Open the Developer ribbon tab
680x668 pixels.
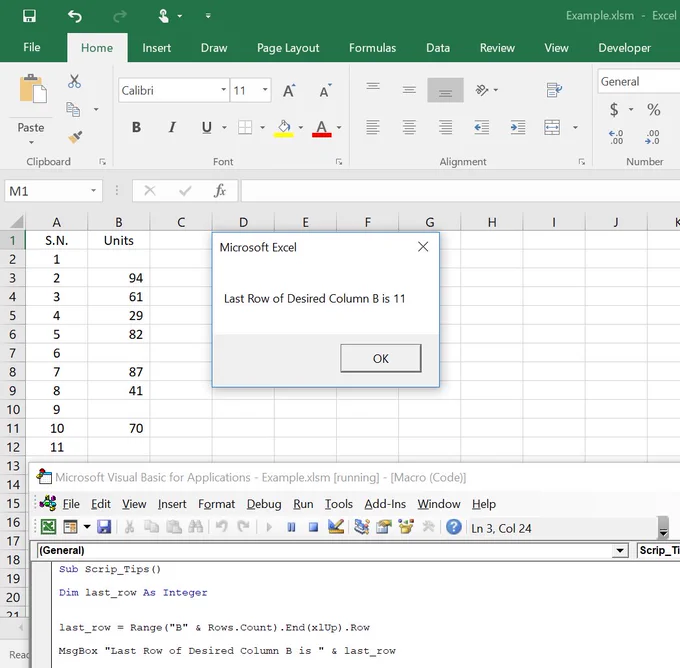pos(624,48)
